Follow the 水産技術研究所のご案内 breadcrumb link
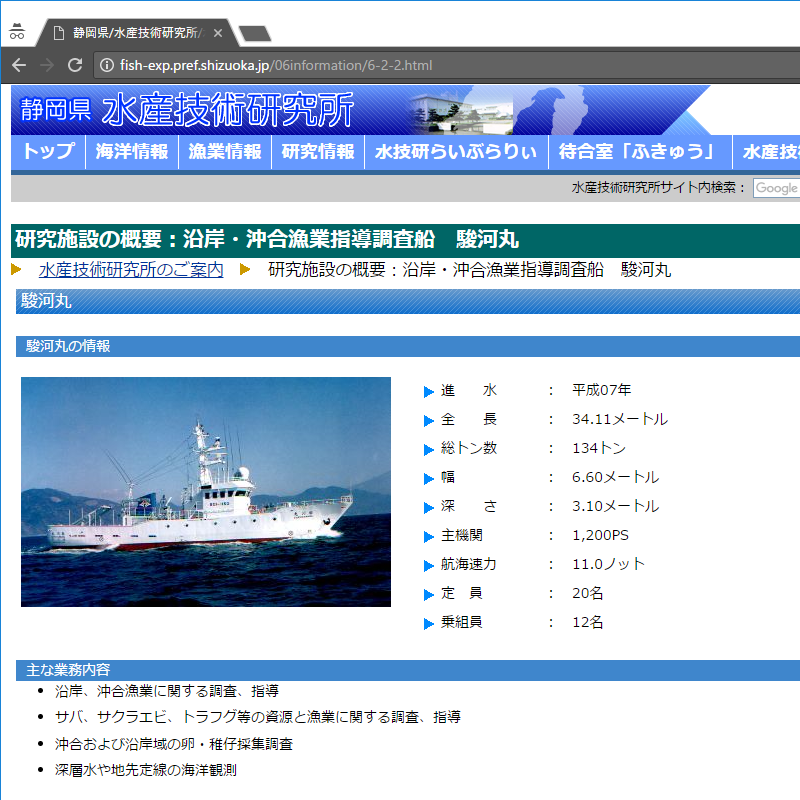This screenshot has width=800, height=800. [131, 270]
